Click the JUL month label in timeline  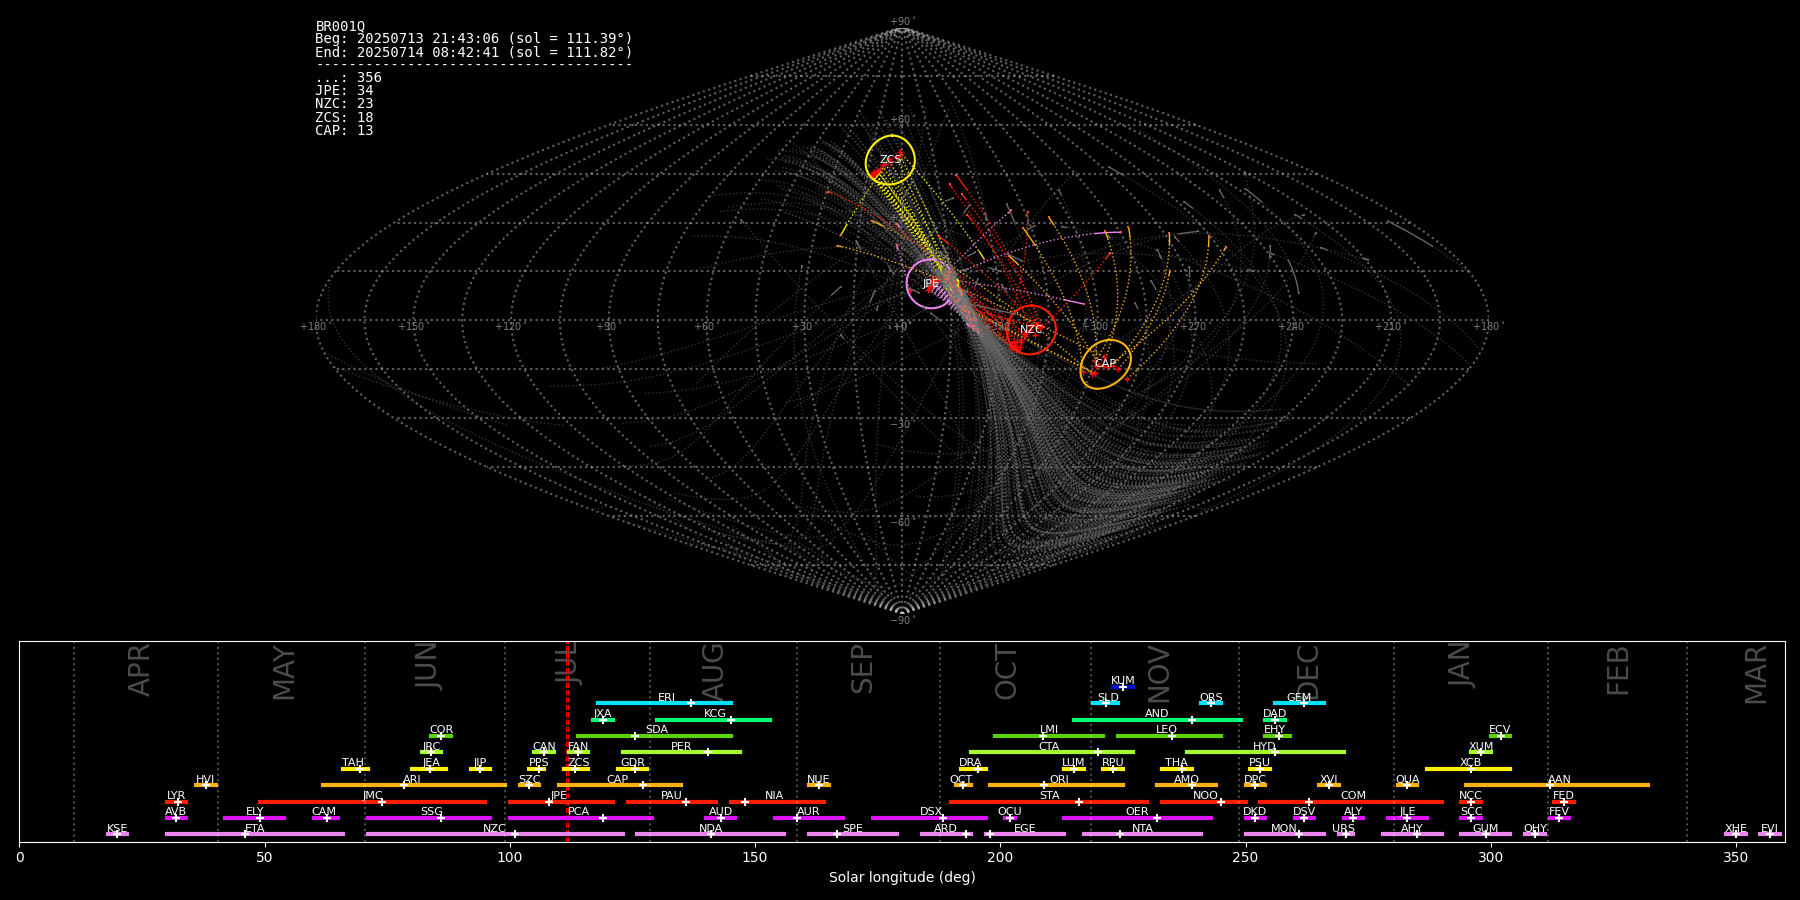tap(567, 663)
